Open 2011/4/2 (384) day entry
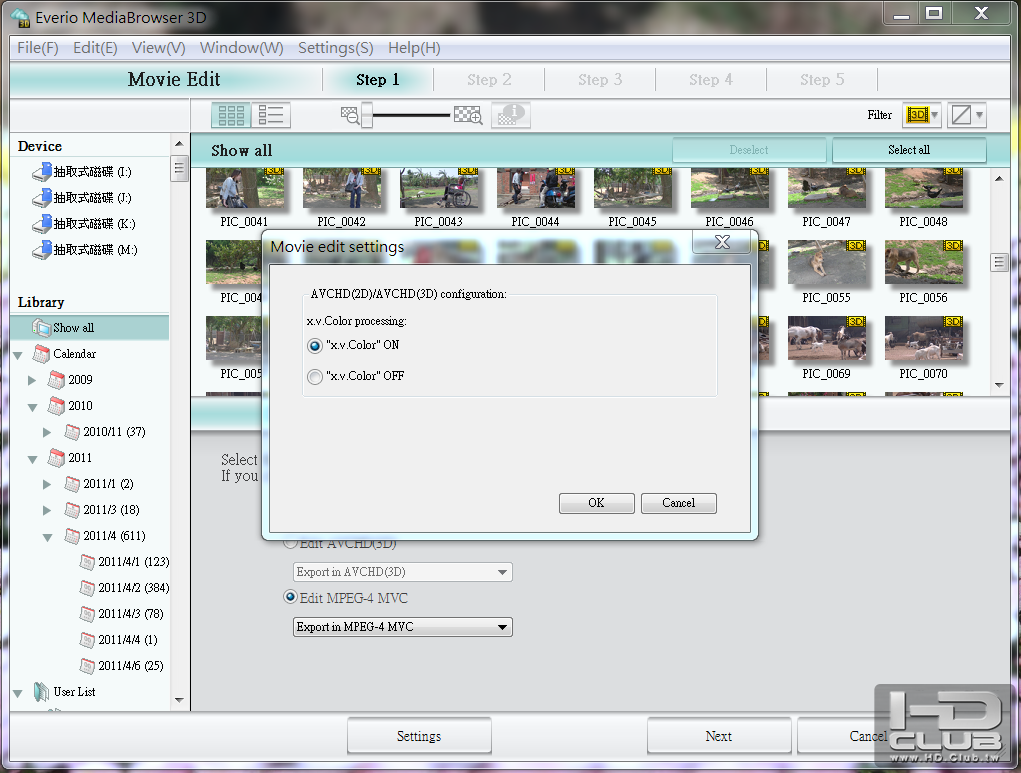The image size is (1021, 773). [124, 588]
